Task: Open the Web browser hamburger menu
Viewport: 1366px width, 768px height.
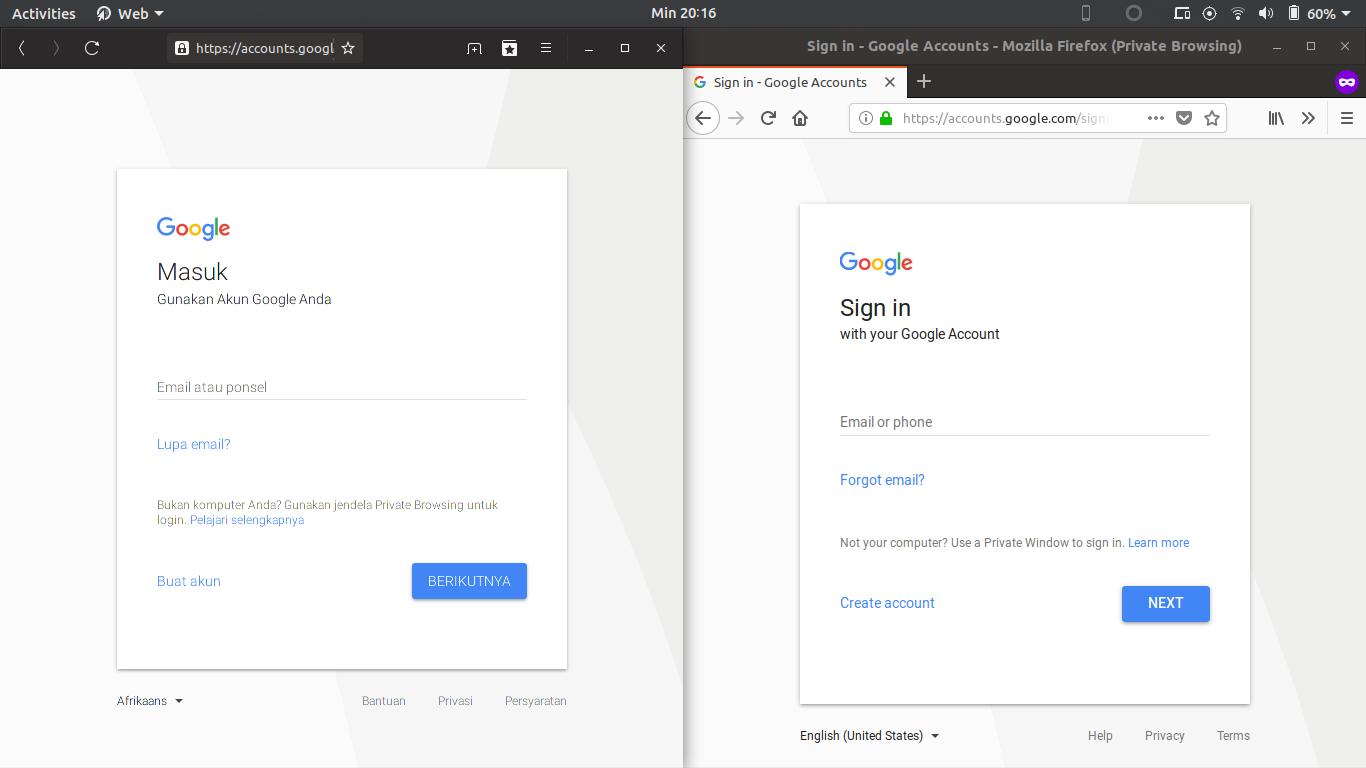Action: (546, 48)
